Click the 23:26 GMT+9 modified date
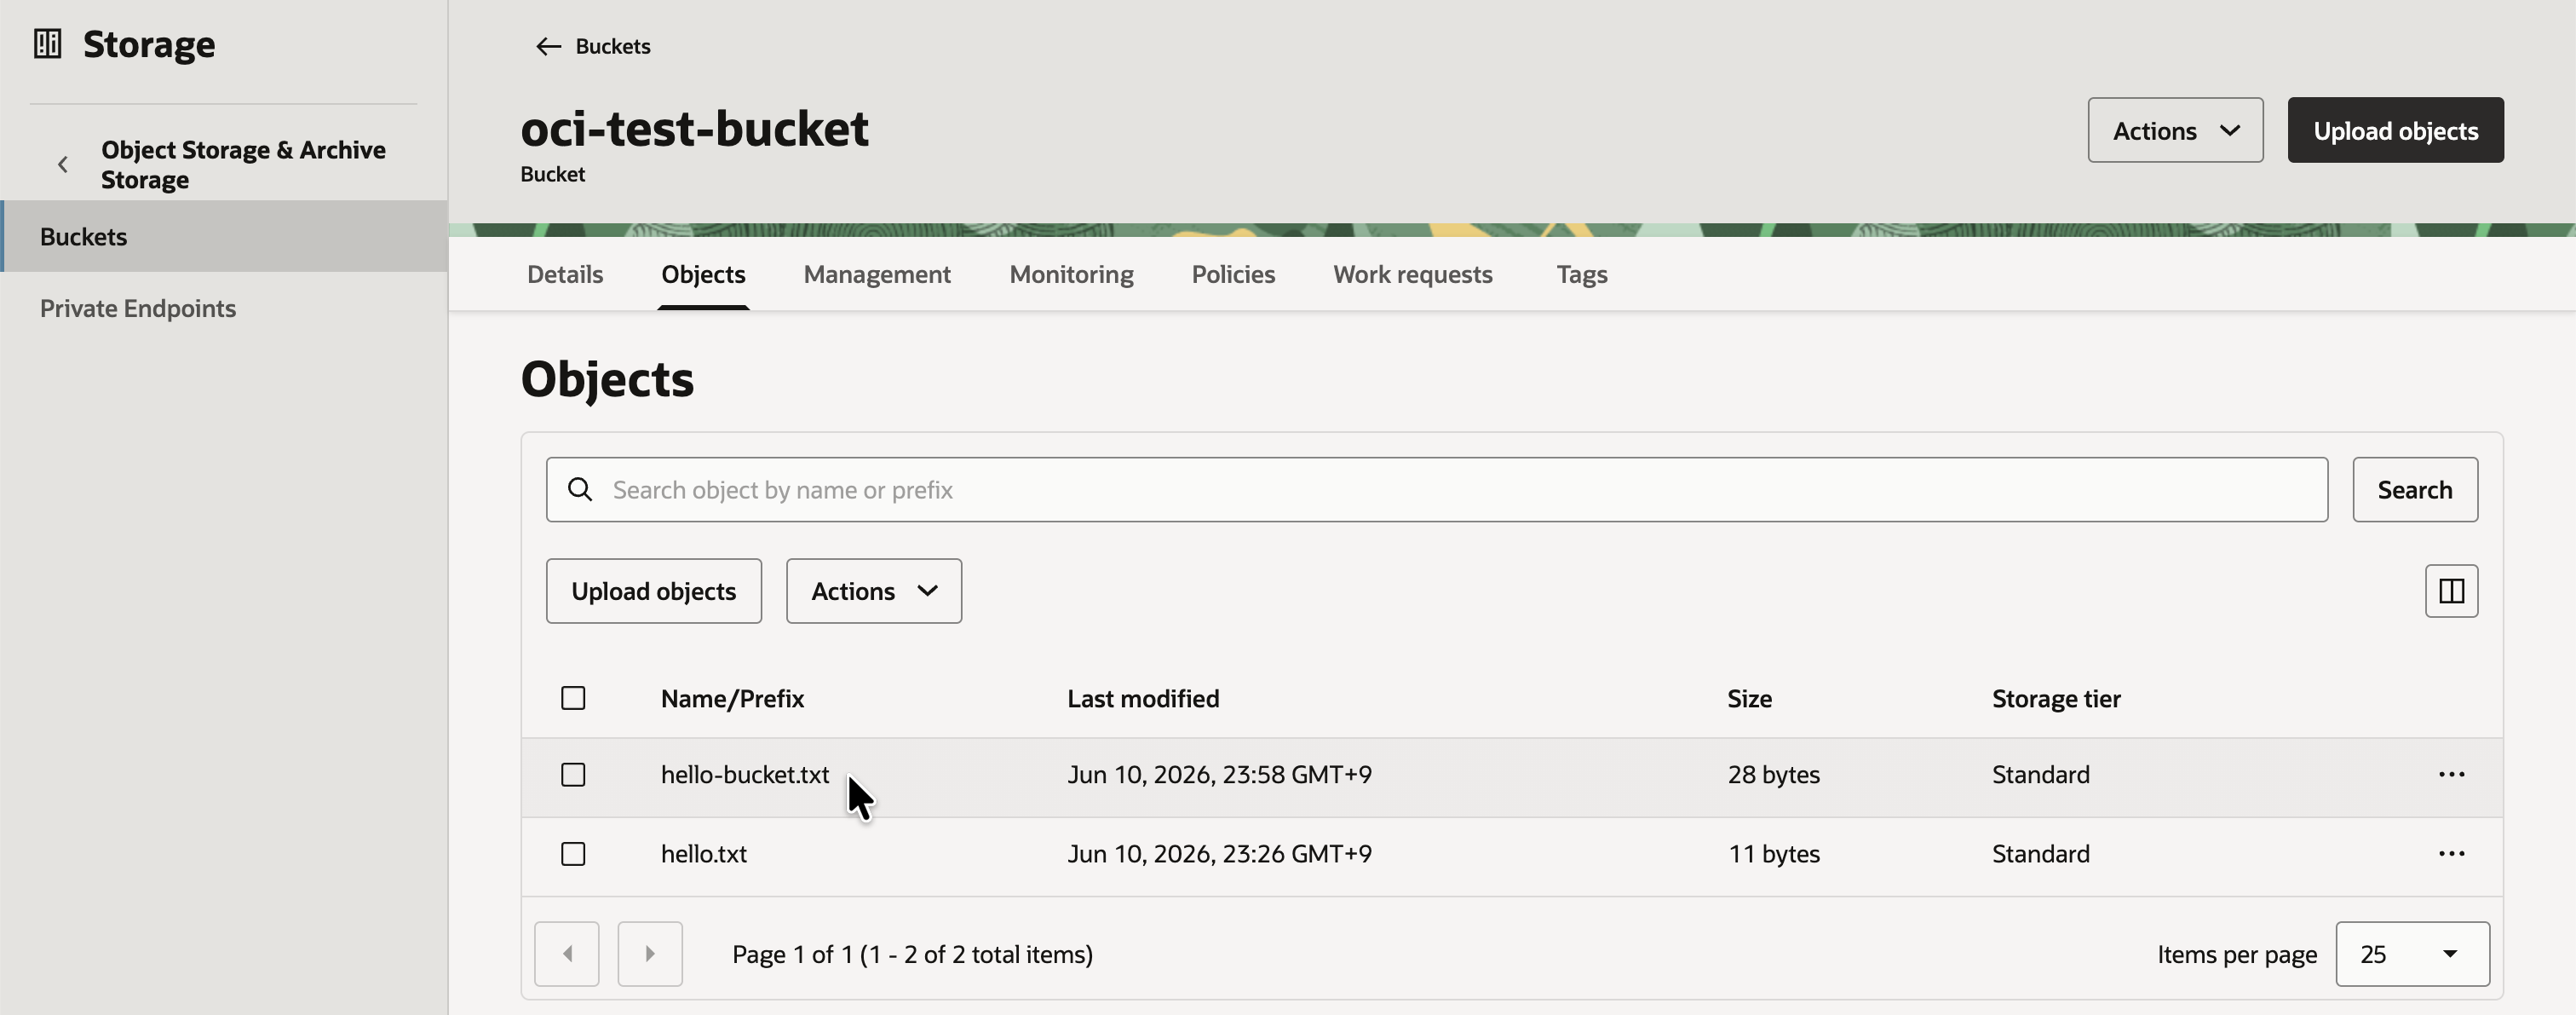The height and width of the screenshot is (1015, 2576). (1219, 853)
